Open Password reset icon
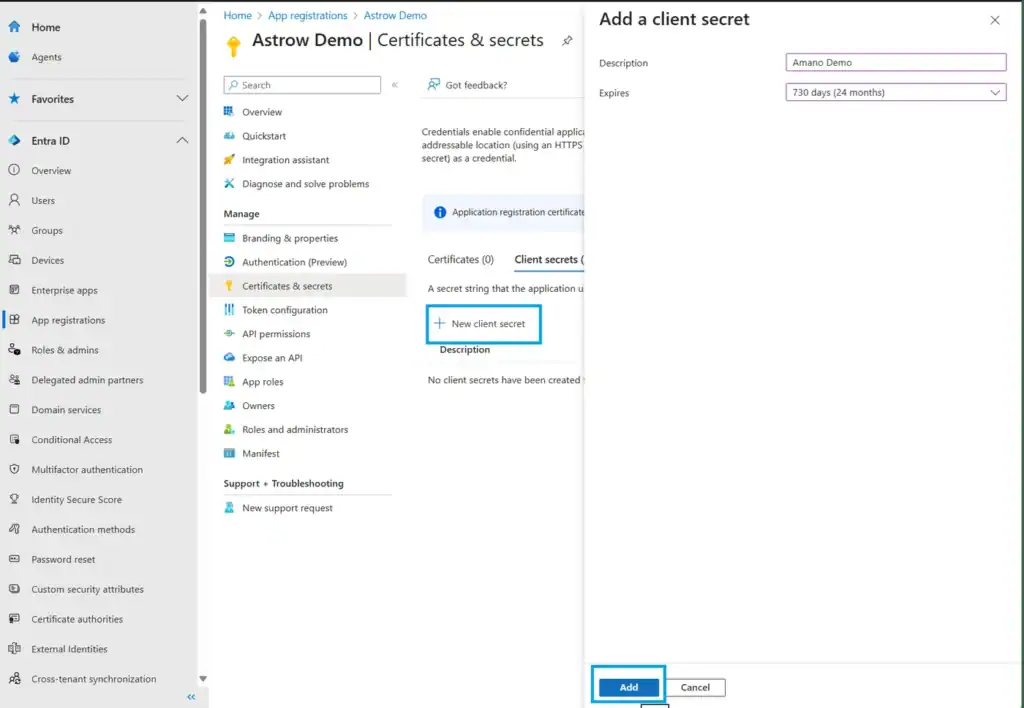 point(14,559)
